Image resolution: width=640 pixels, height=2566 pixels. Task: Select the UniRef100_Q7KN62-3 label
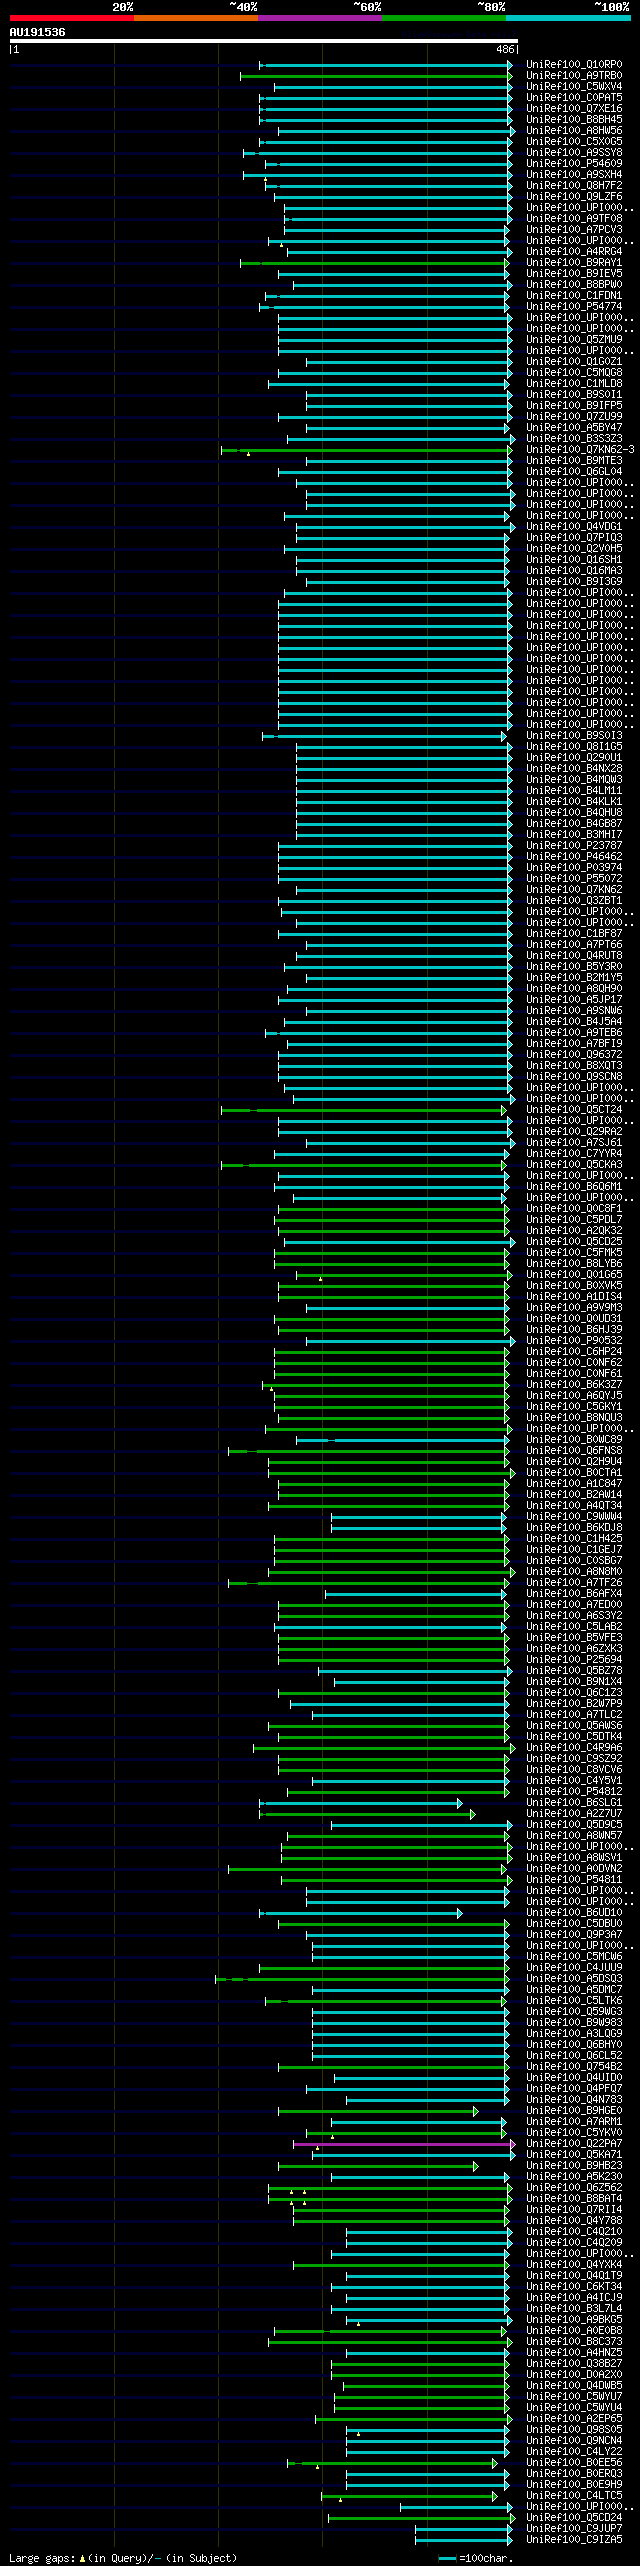pyautogui.click(x=580, y=450)
